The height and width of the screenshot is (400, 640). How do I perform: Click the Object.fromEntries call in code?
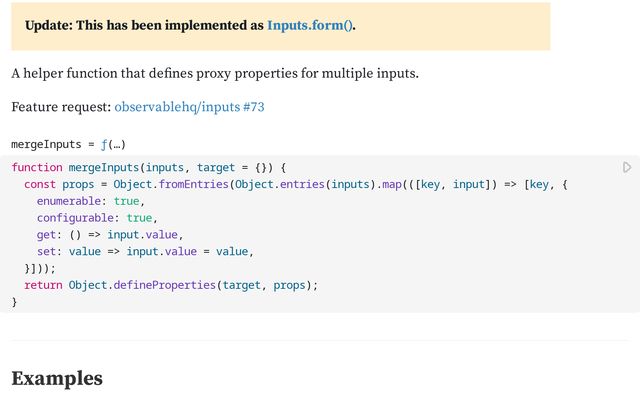145,185
